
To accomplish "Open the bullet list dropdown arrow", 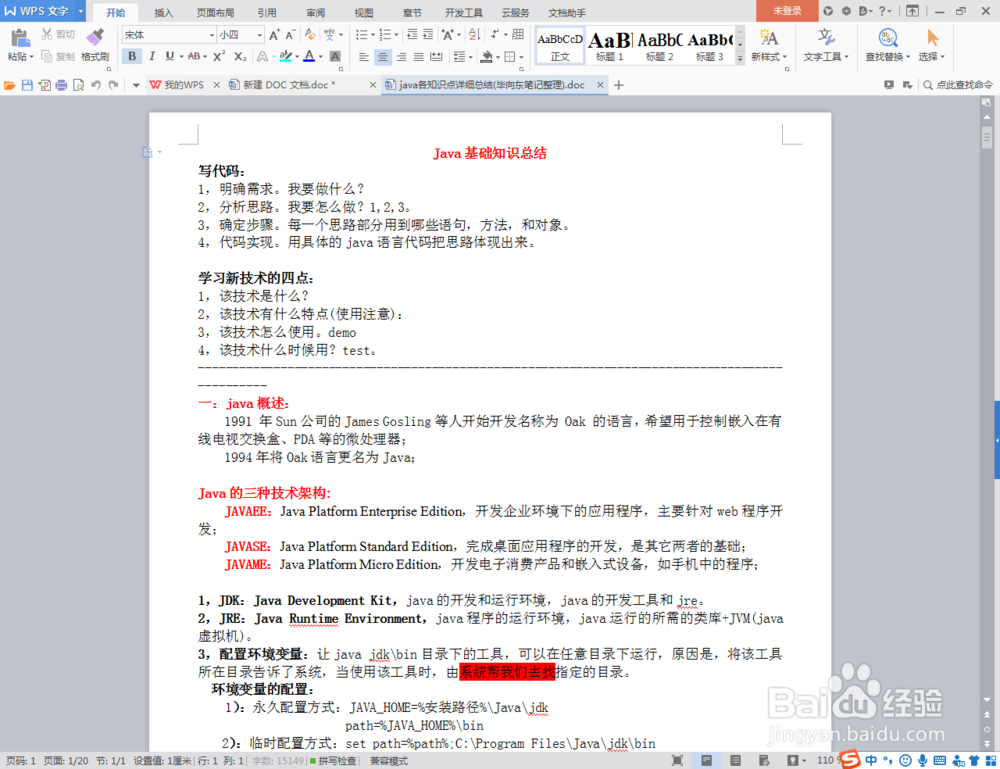I will point(373,35).
